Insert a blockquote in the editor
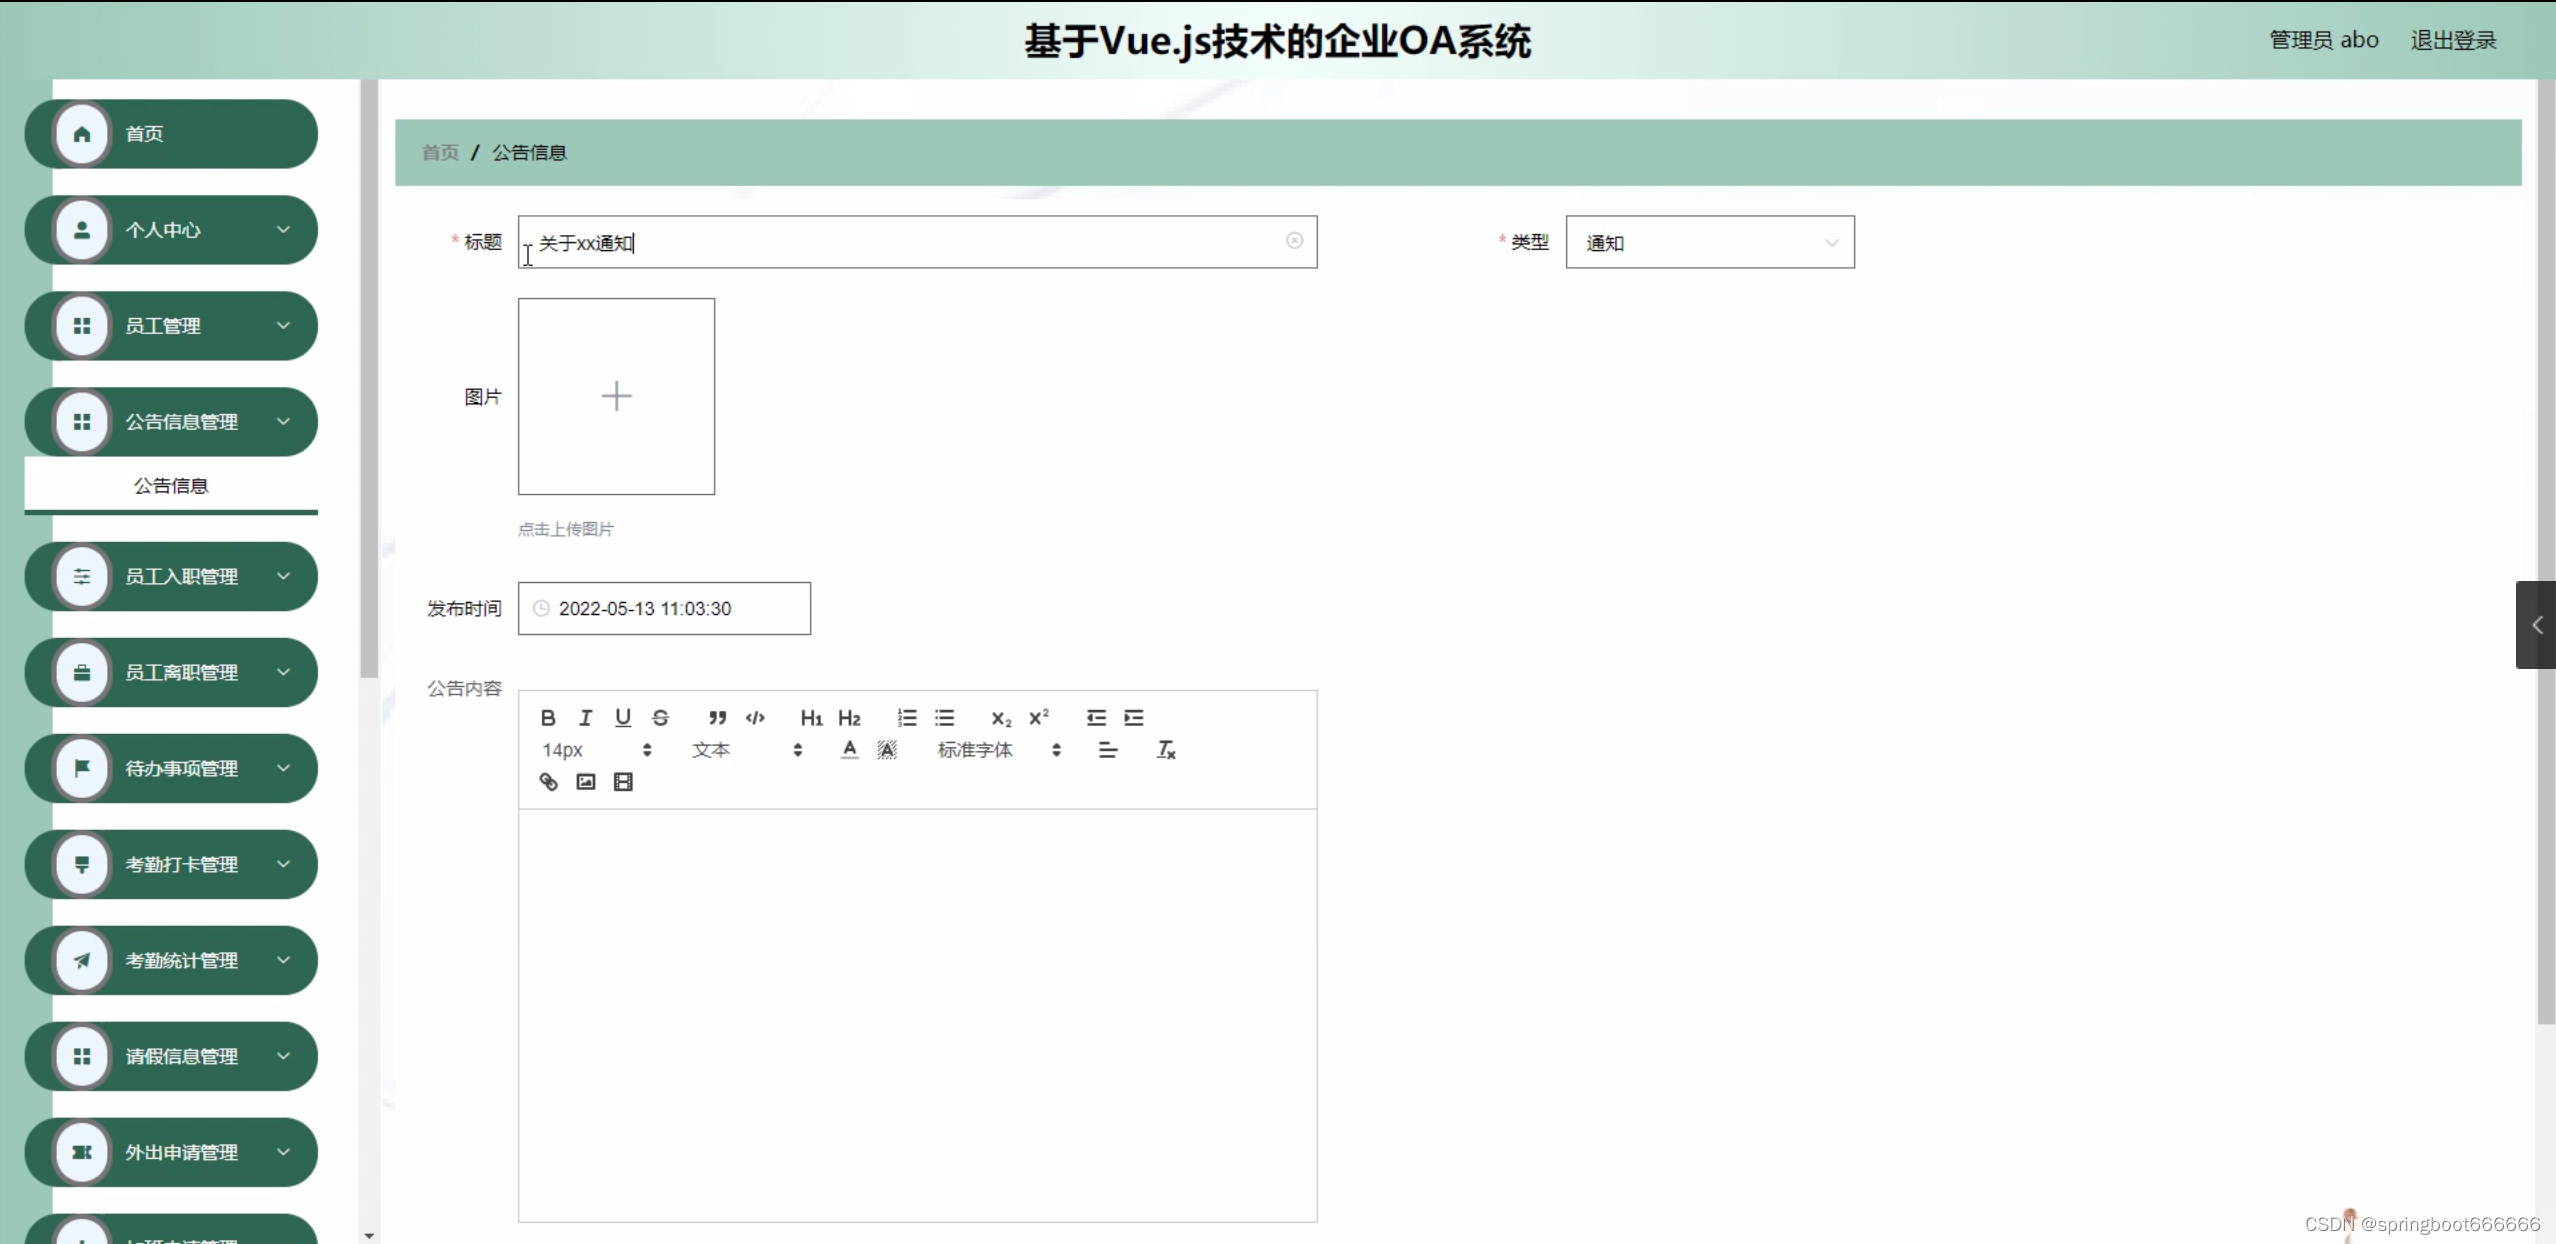This screenshot has height=1244, width=2556. 717,717
